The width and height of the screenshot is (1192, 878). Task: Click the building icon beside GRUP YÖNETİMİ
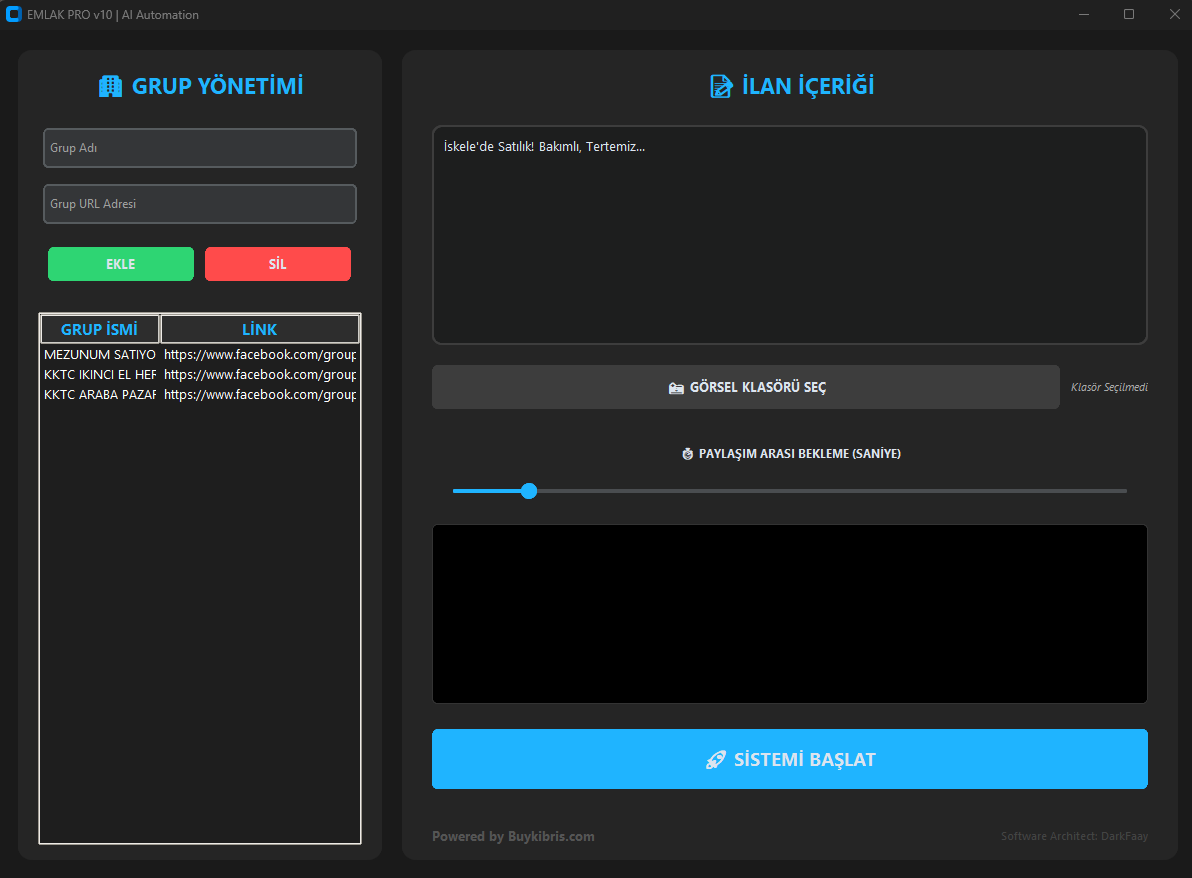[110, 87]
